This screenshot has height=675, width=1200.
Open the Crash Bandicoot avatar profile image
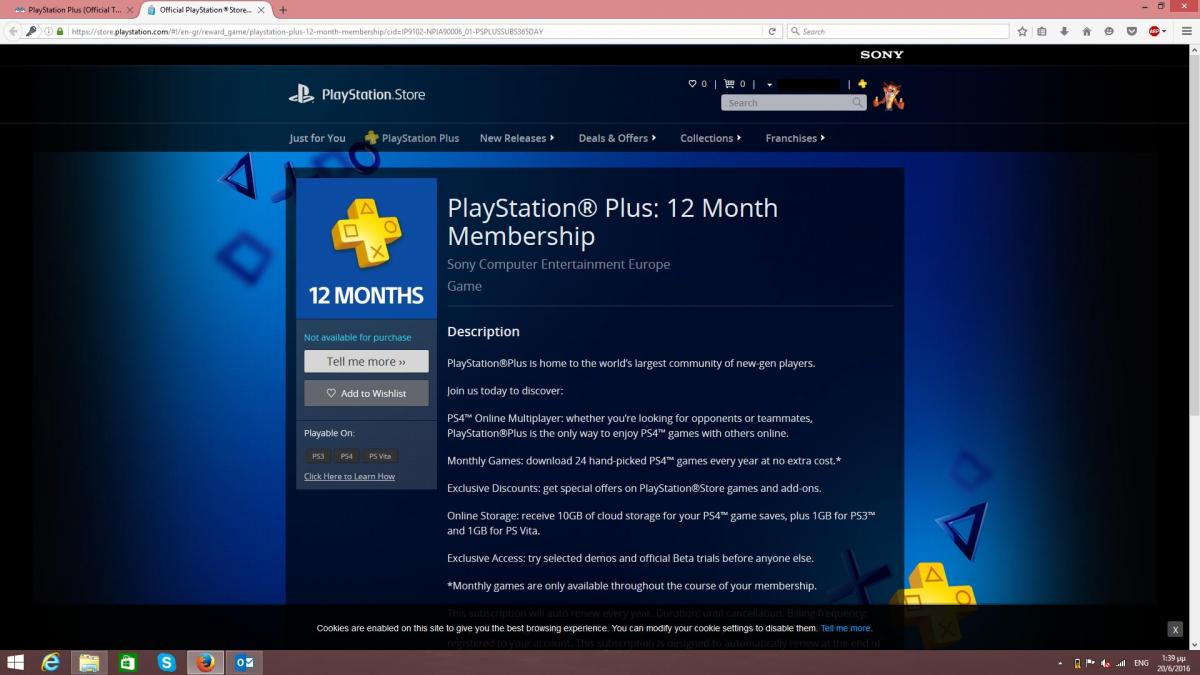pyautogui.click(x=888, y=96)
